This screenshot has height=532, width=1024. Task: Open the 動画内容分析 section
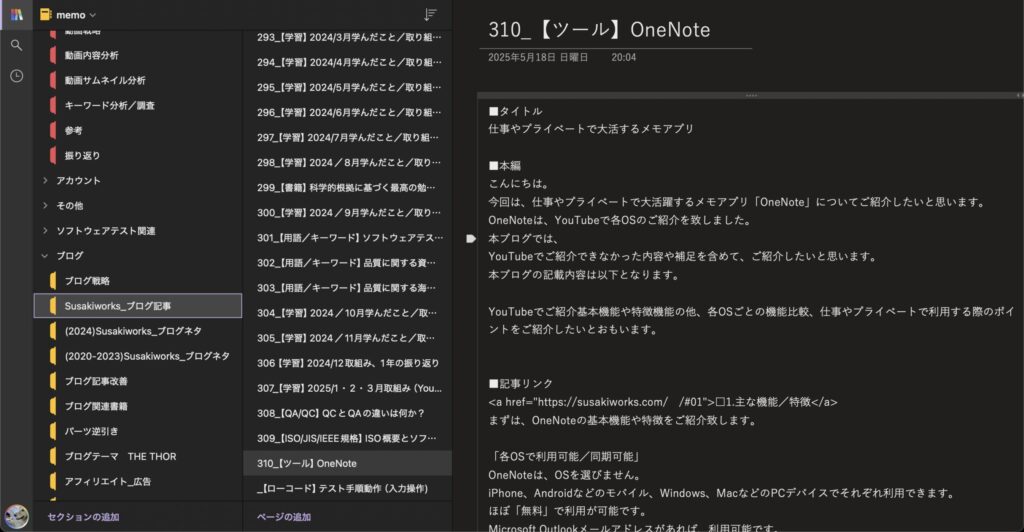pos(138,55)
